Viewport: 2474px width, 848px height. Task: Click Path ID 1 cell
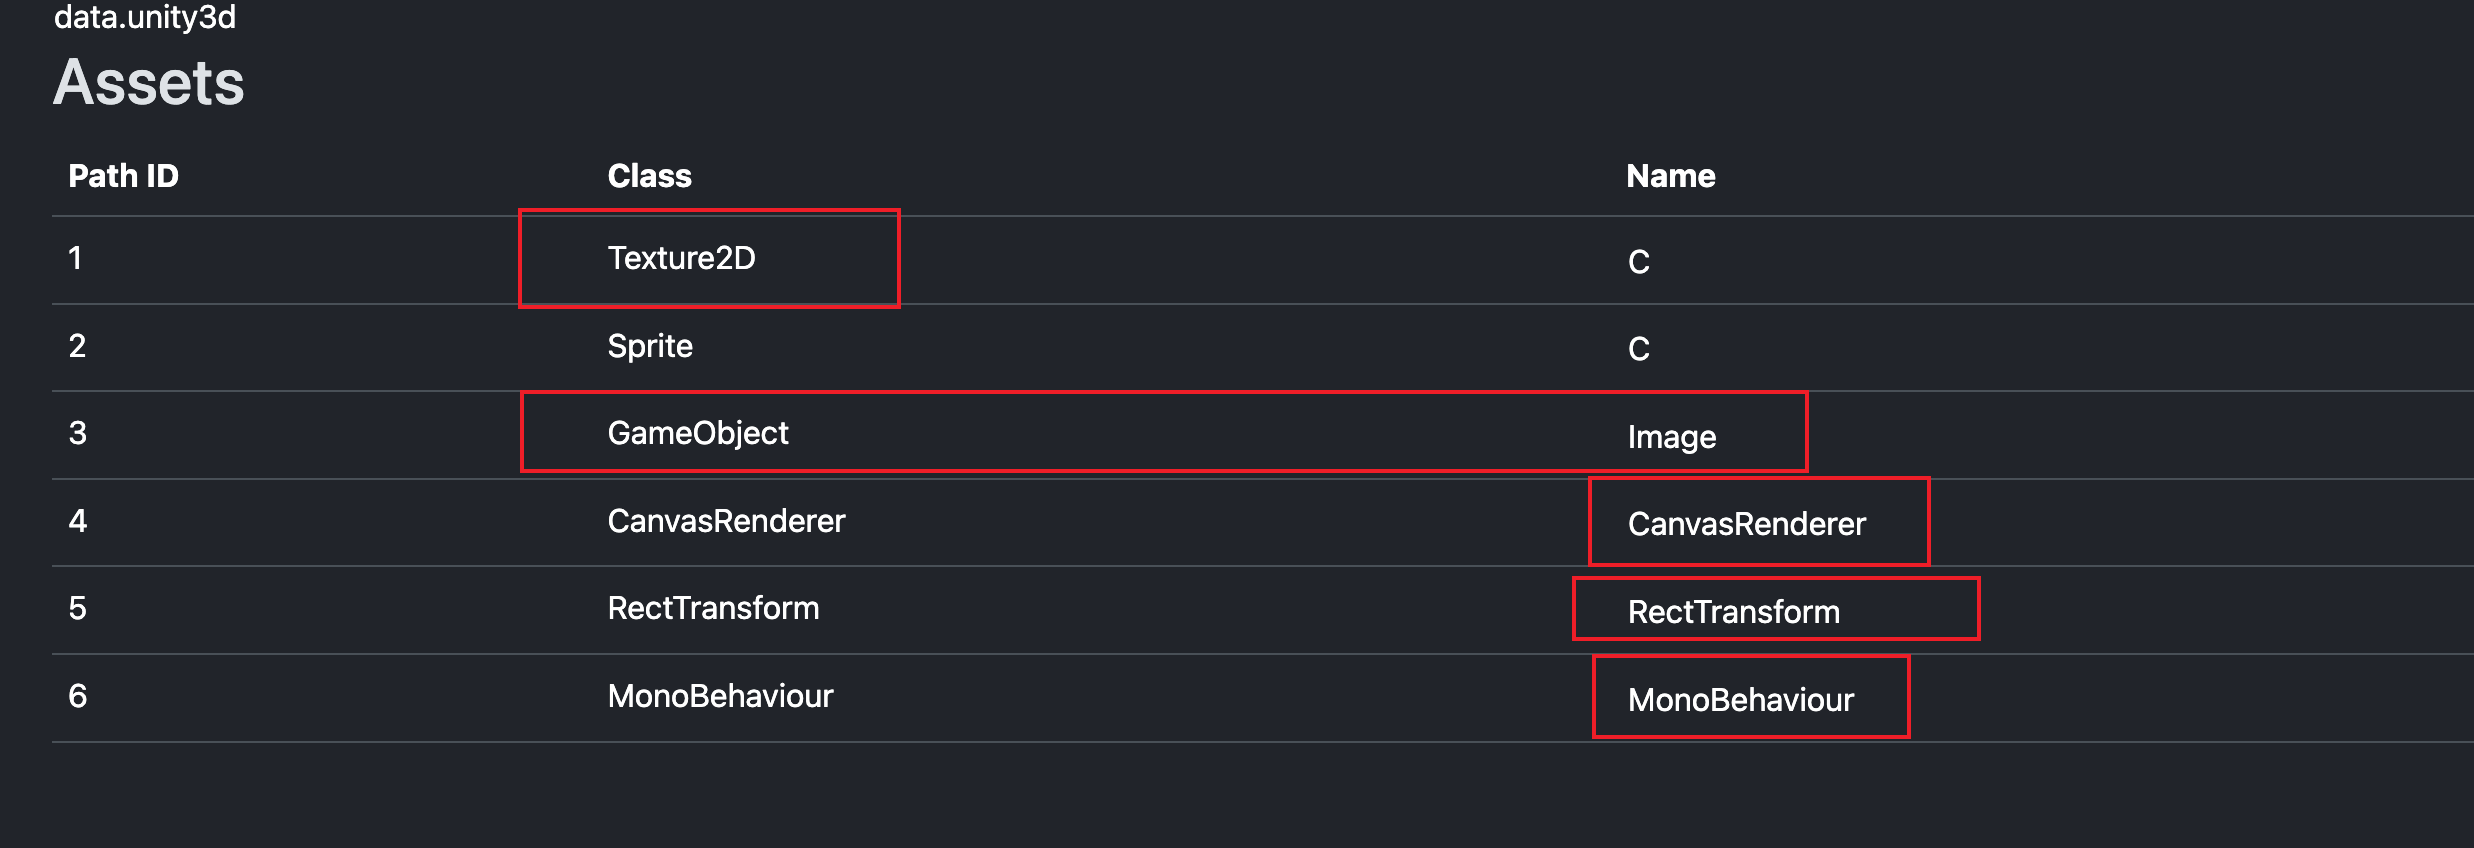pyautogui.click(x=75, y=259)
